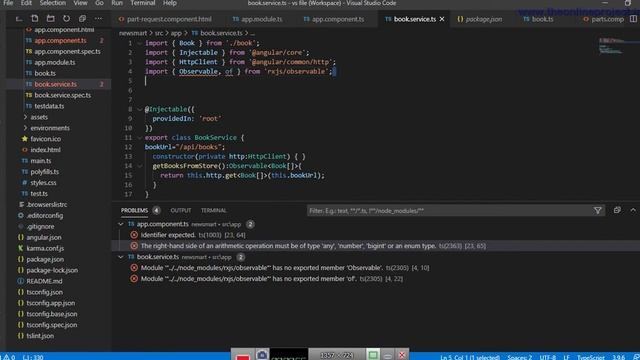
Task: Click the error icon beside 'Identifier expected'
Action: pyautogui.click(x=134, y=235)
